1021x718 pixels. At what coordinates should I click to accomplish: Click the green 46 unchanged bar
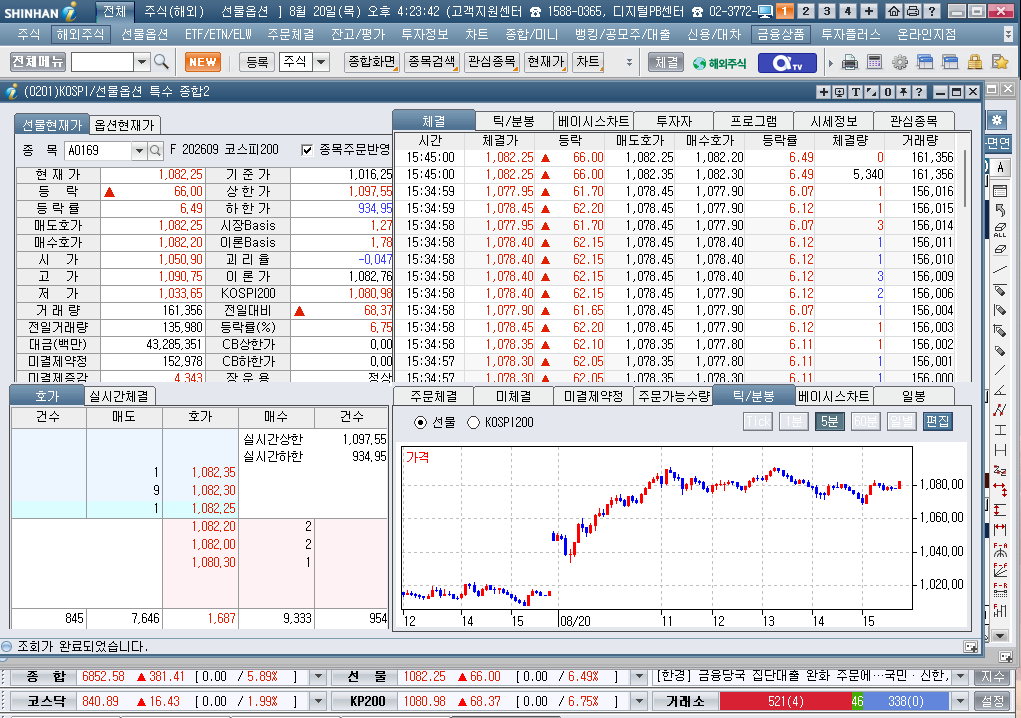[x=857, y=702]
